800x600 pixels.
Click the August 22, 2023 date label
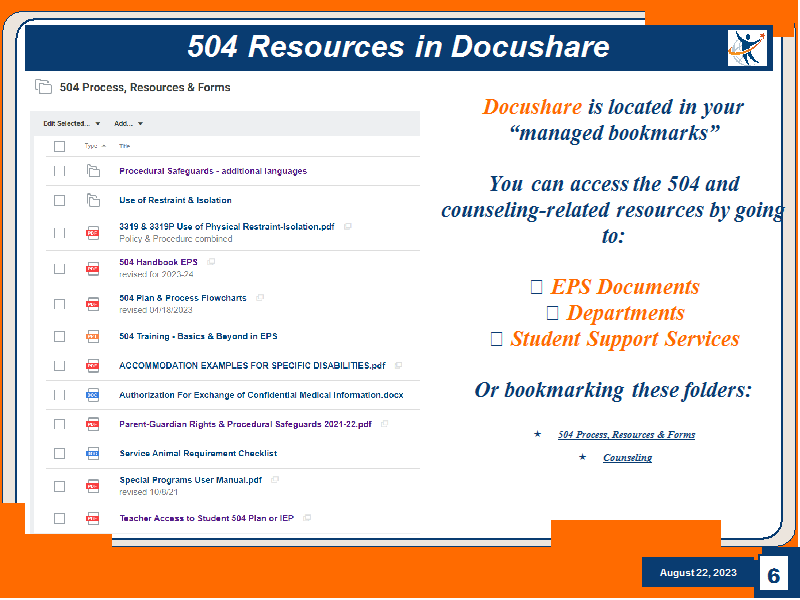click(x=698, y=572)
